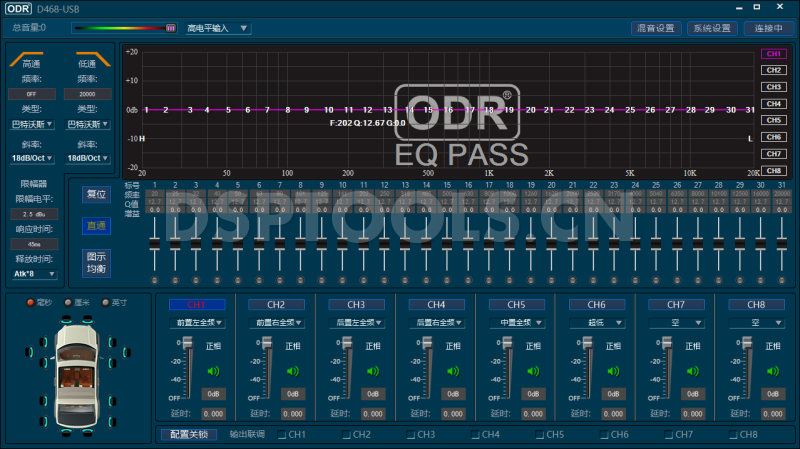
Task: Mute CH6 with its green speaker icon
Action: [613, 371]
